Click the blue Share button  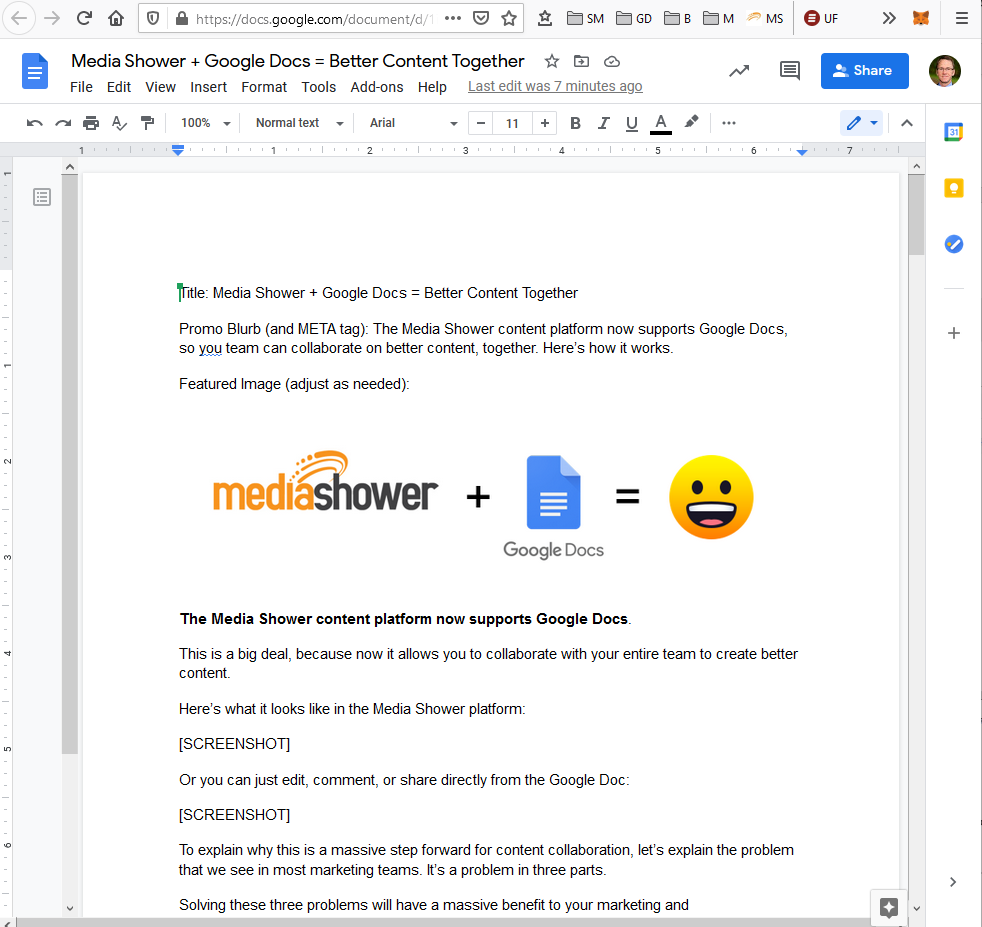(x=864, y=71)
